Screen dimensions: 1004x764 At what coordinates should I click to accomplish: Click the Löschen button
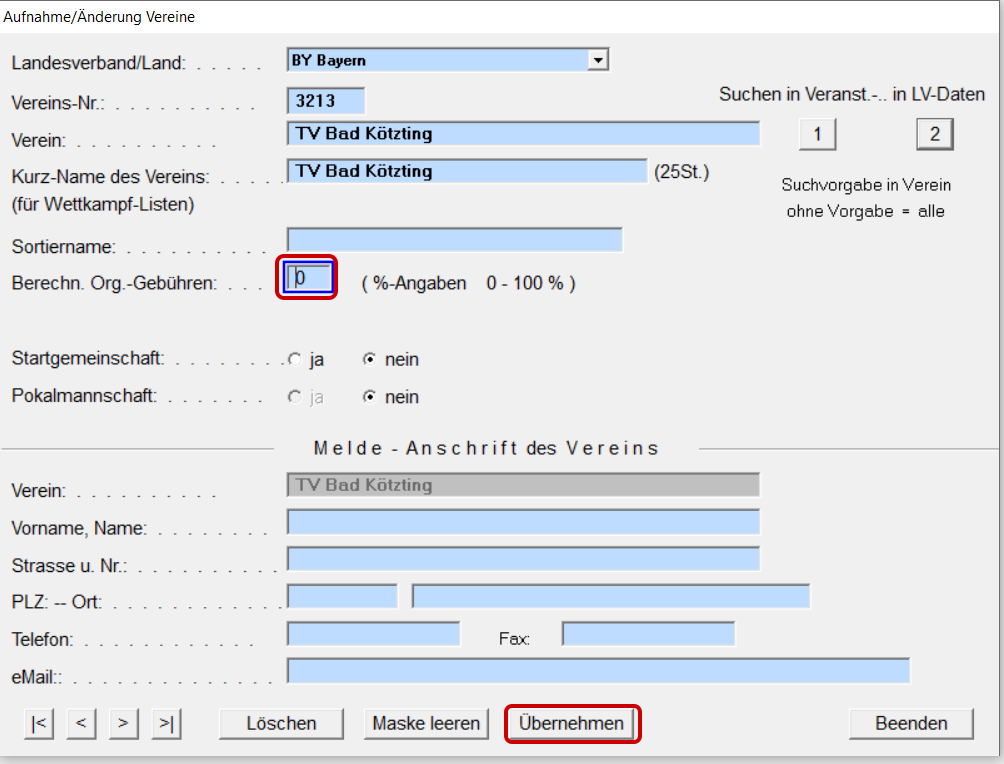click(x=281, y=723)
